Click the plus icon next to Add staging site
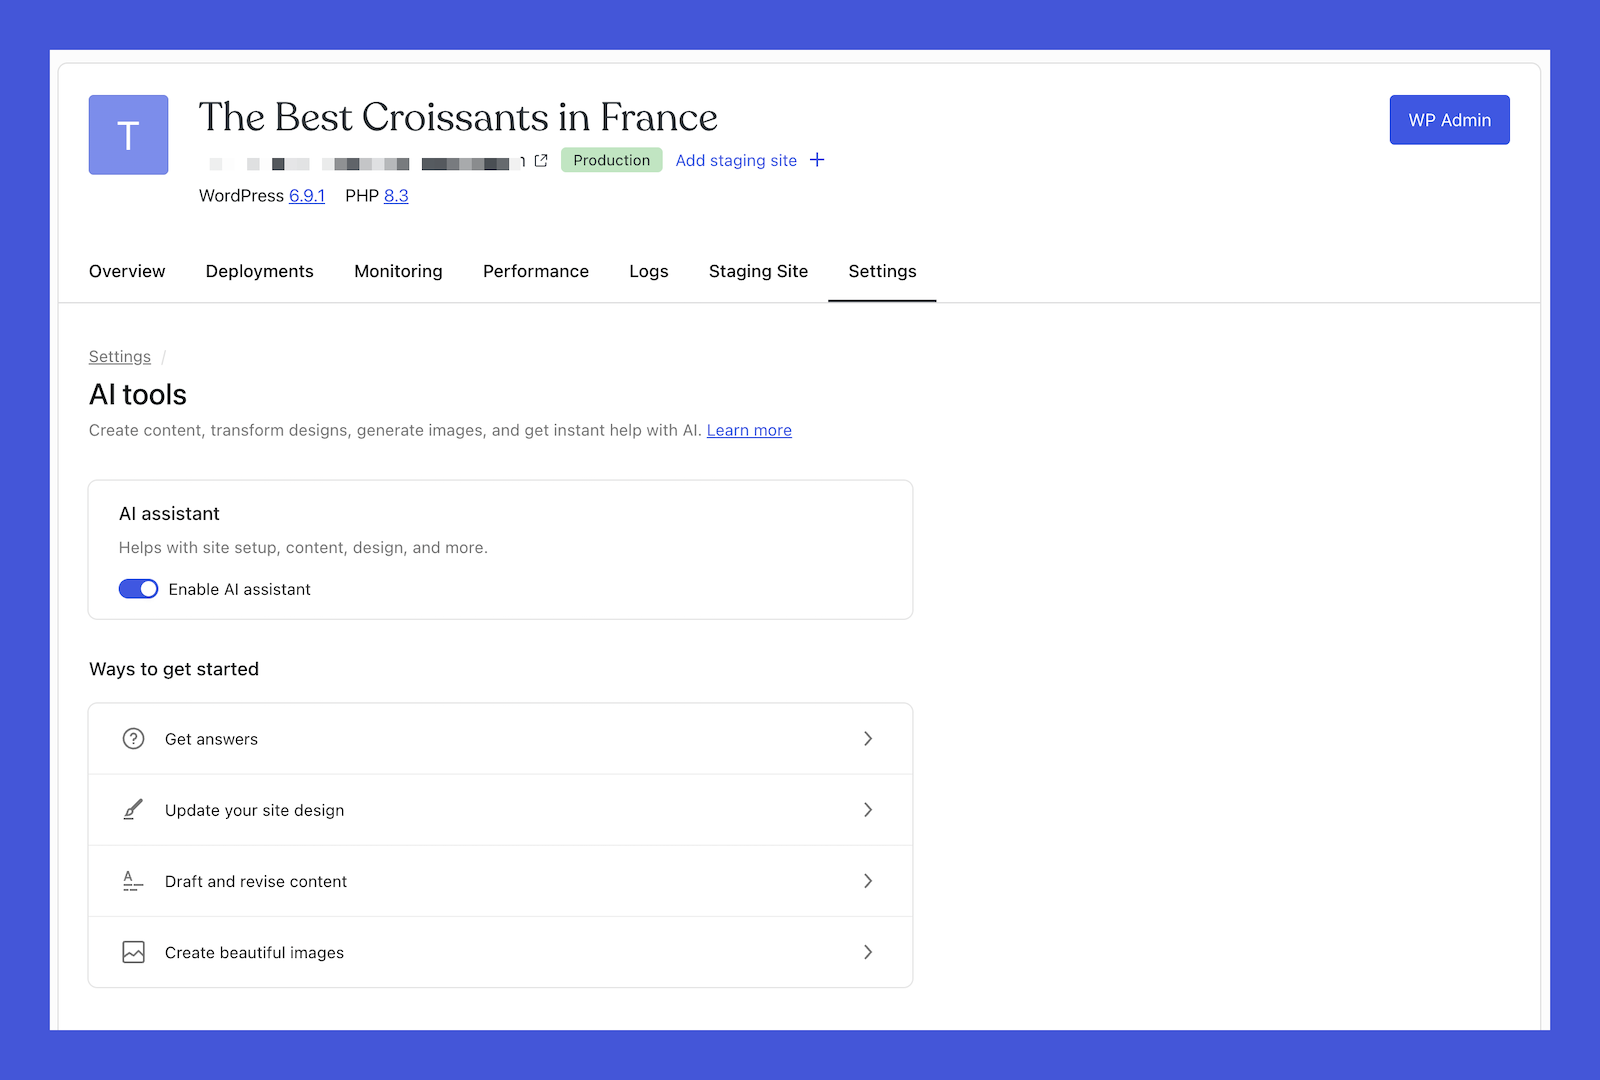 click(x=817, y=160)
